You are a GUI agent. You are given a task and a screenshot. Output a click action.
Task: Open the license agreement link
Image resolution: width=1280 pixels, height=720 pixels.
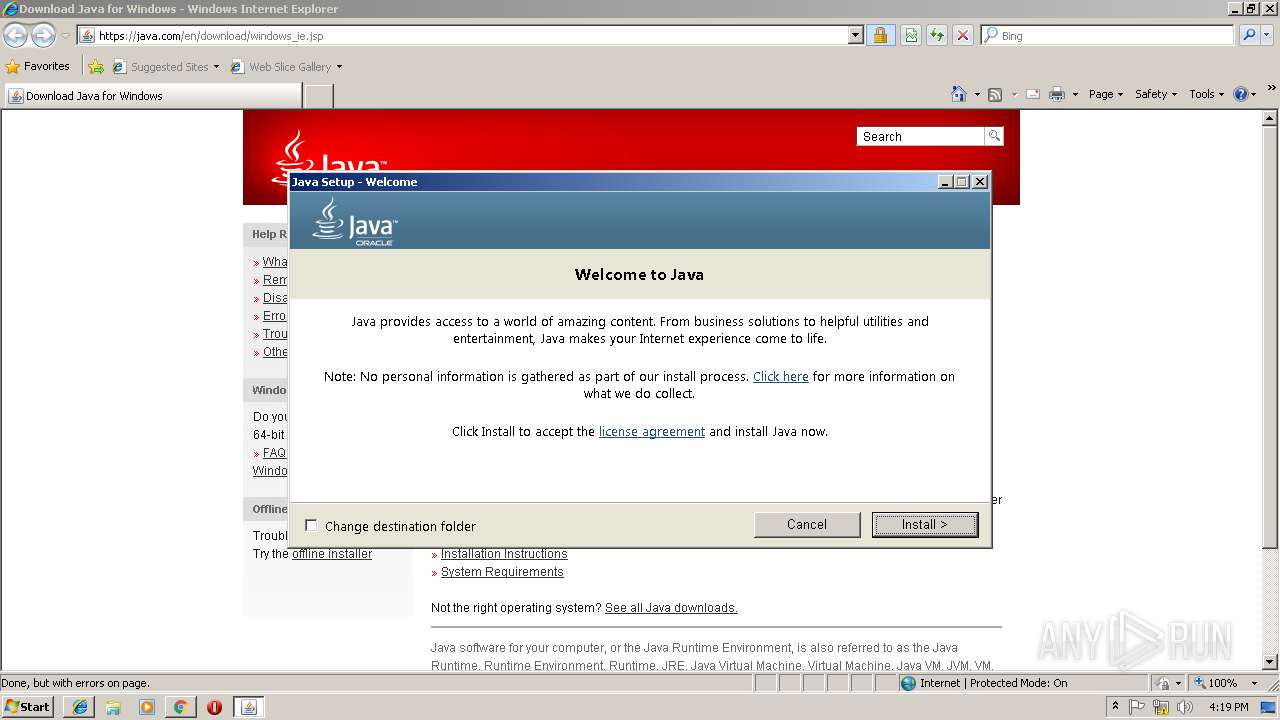652,431
